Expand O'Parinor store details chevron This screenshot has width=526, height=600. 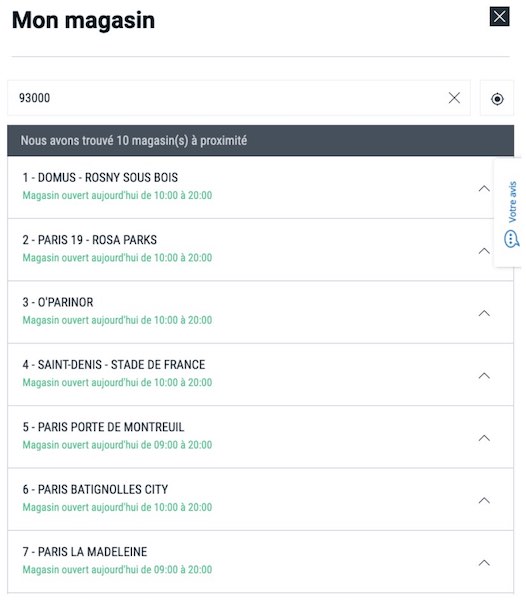coord(484,313)
